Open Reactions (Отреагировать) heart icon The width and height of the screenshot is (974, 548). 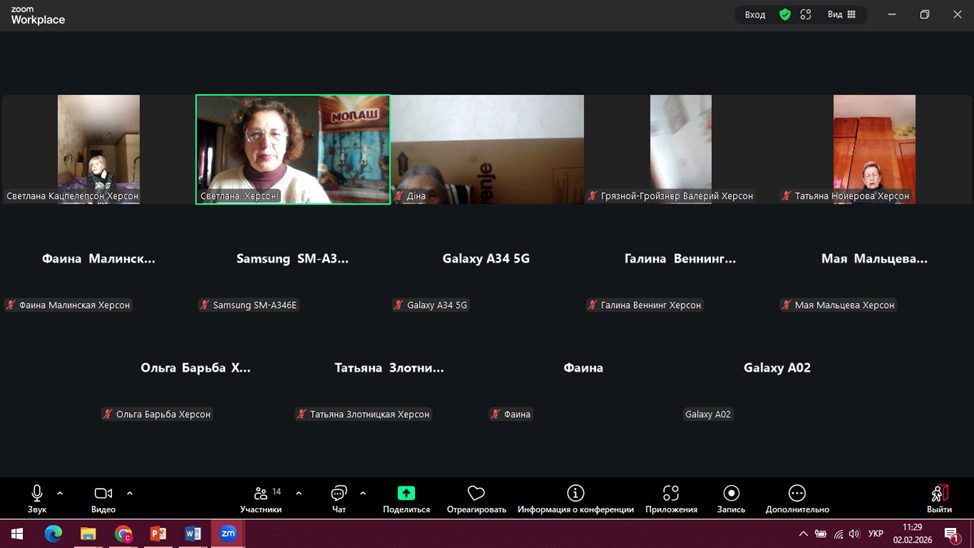click(x=476, y=493)
